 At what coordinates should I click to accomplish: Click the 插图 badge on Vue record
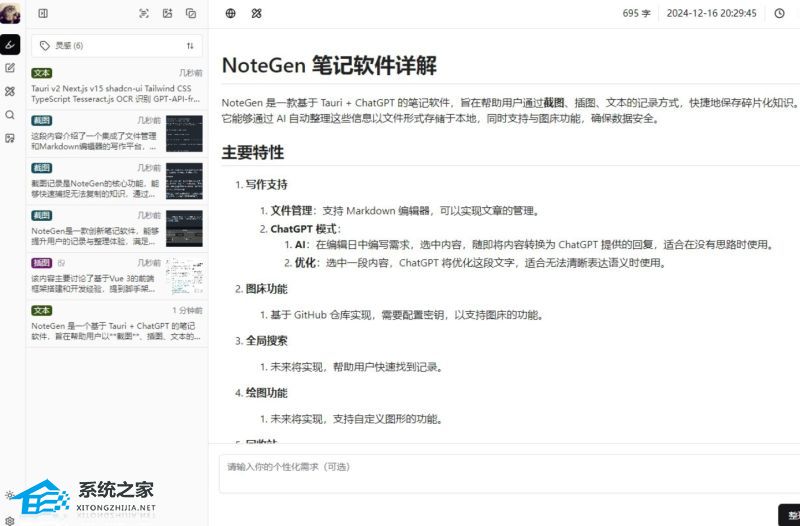coord(41,263)
